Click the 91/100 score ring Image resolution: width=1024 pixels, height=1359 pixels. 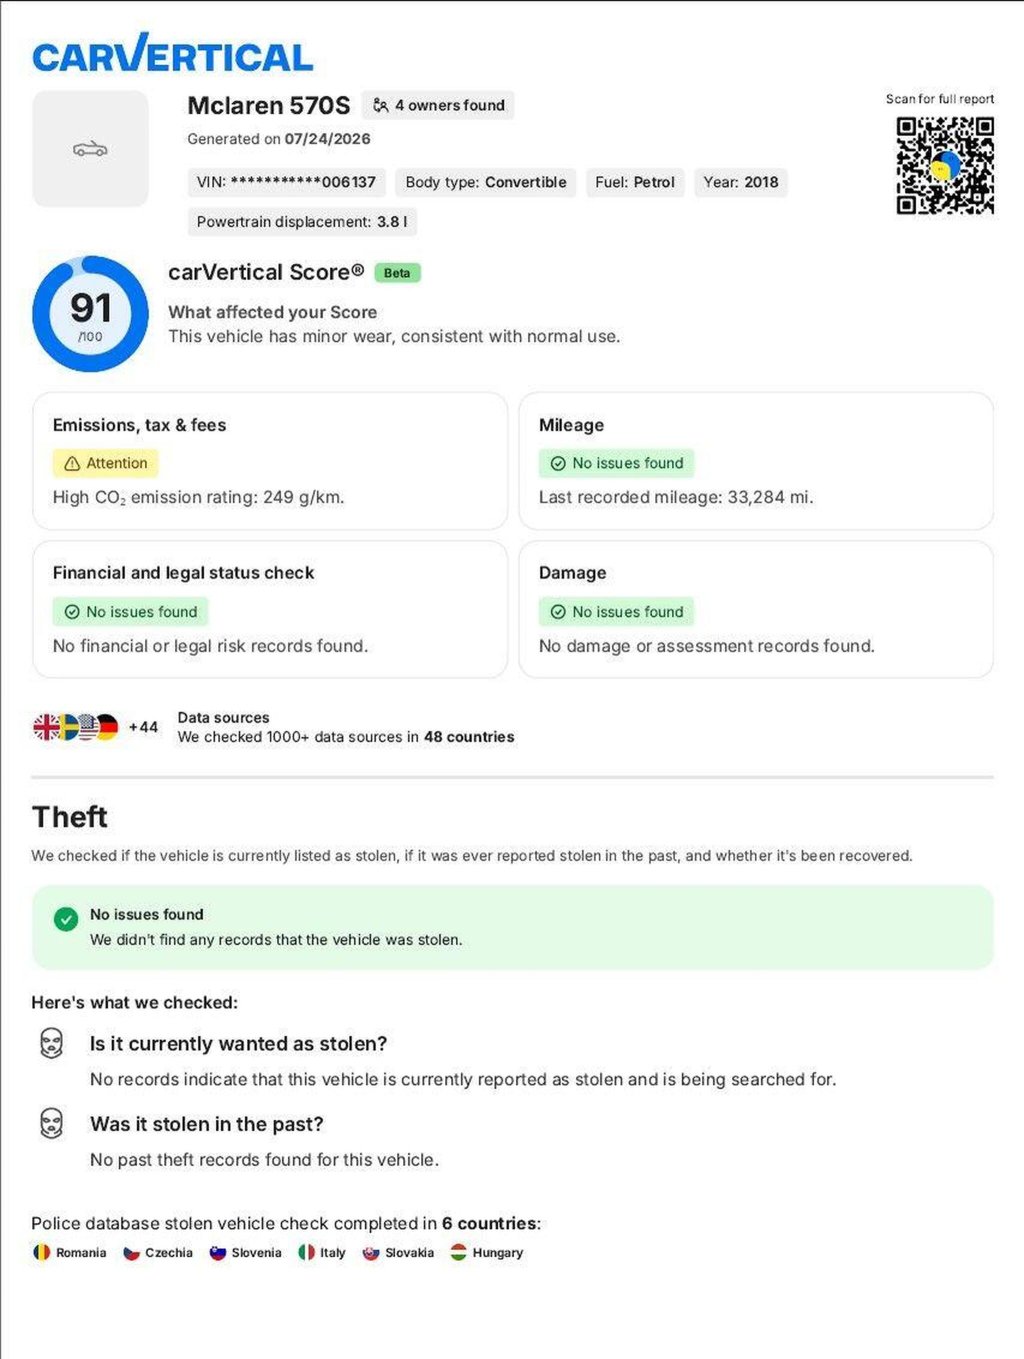point(90,314)
